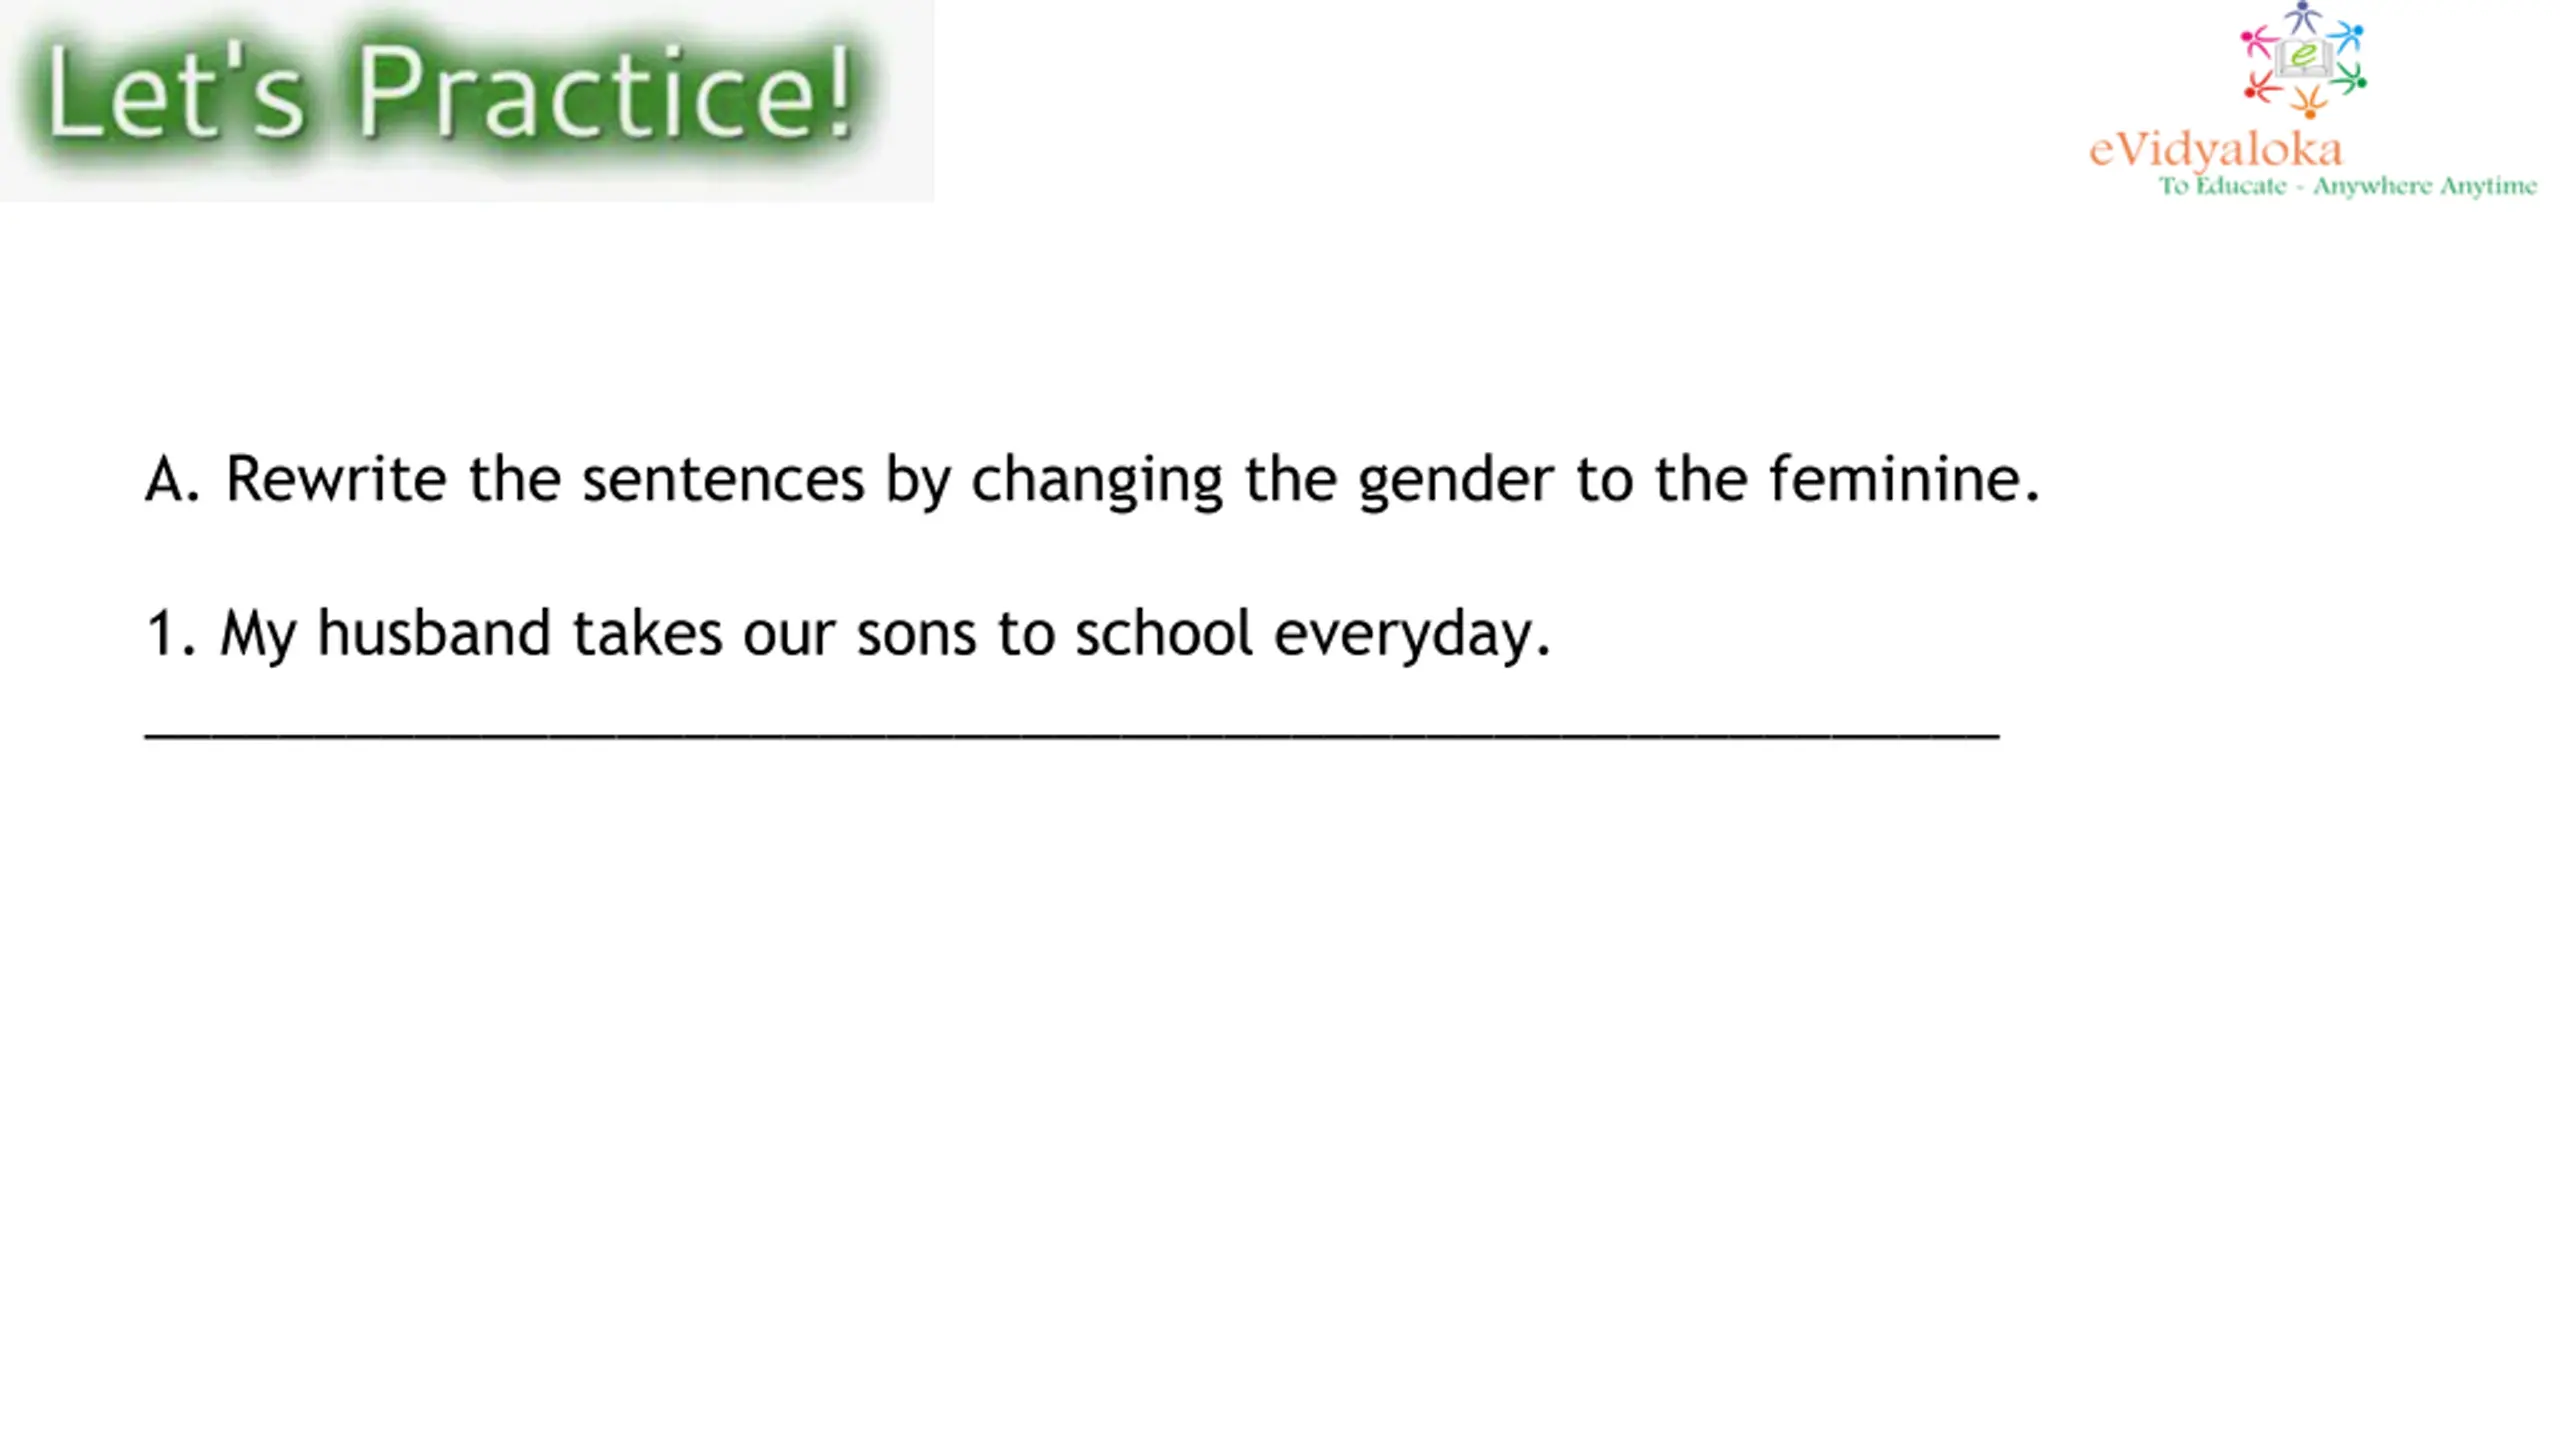The width and height of the screenshot is (2560, 1440).
Task: Click the eVidyaloka brand name text
Action: (2216, 150)
